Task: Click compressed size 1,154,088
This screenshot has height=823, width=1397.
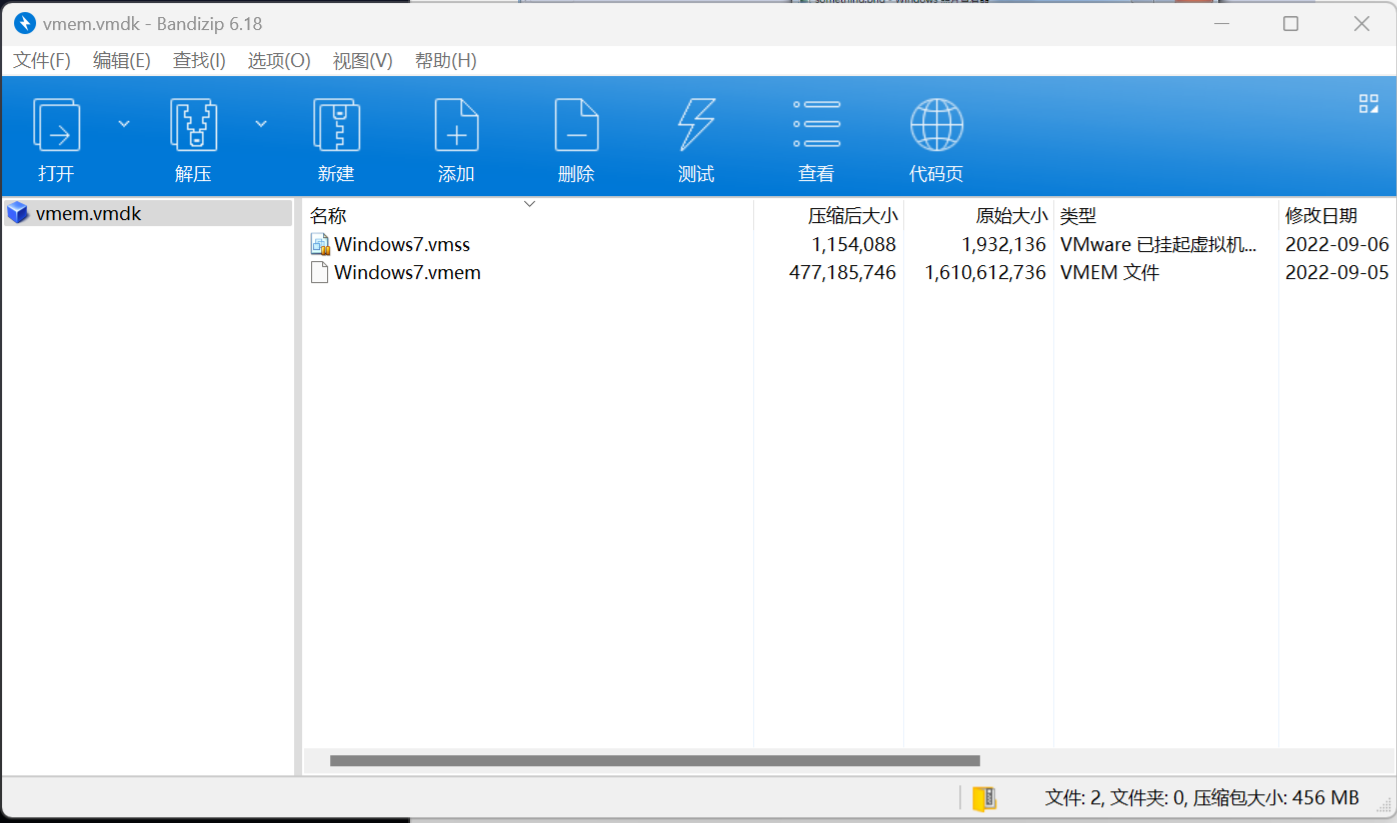Action: pyautogui.click(x=854, y=244)
